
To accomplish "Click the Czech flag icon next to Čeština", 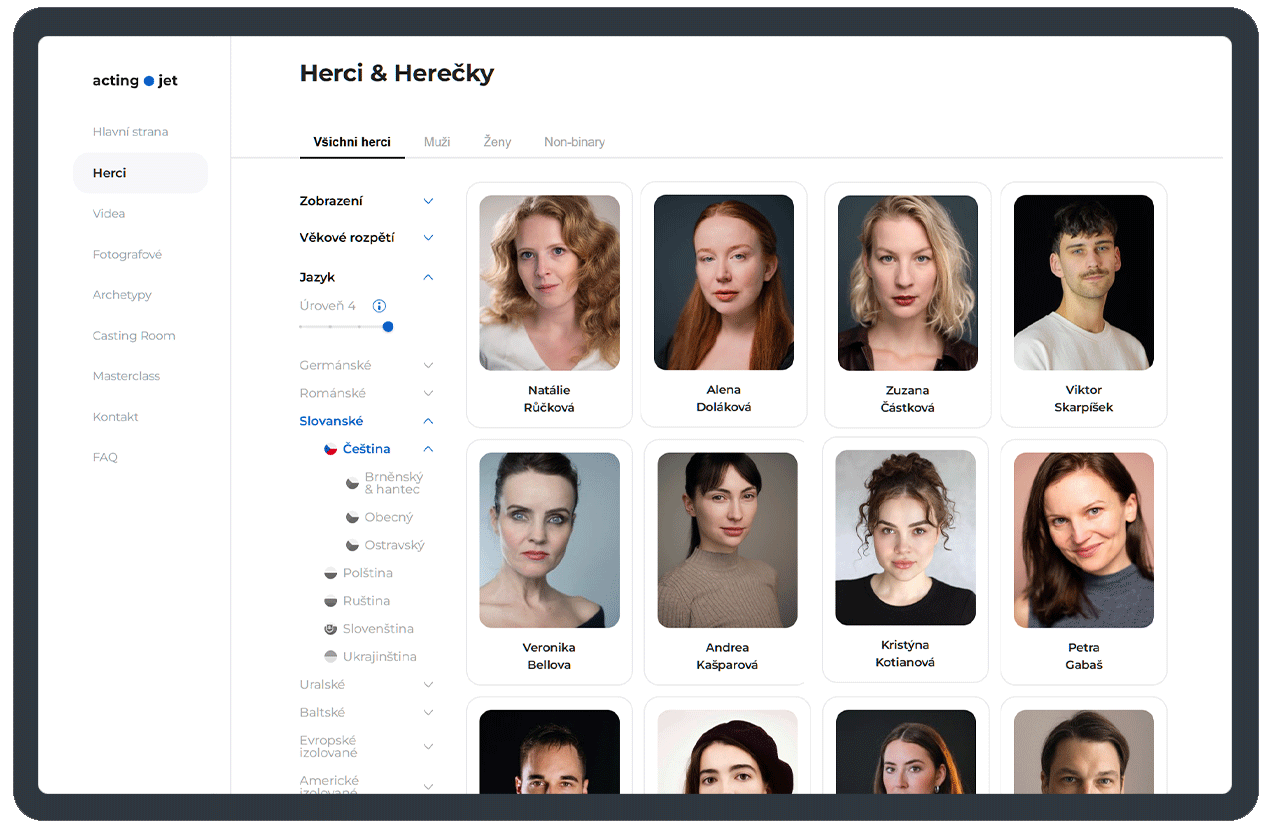I will (330, 449).
